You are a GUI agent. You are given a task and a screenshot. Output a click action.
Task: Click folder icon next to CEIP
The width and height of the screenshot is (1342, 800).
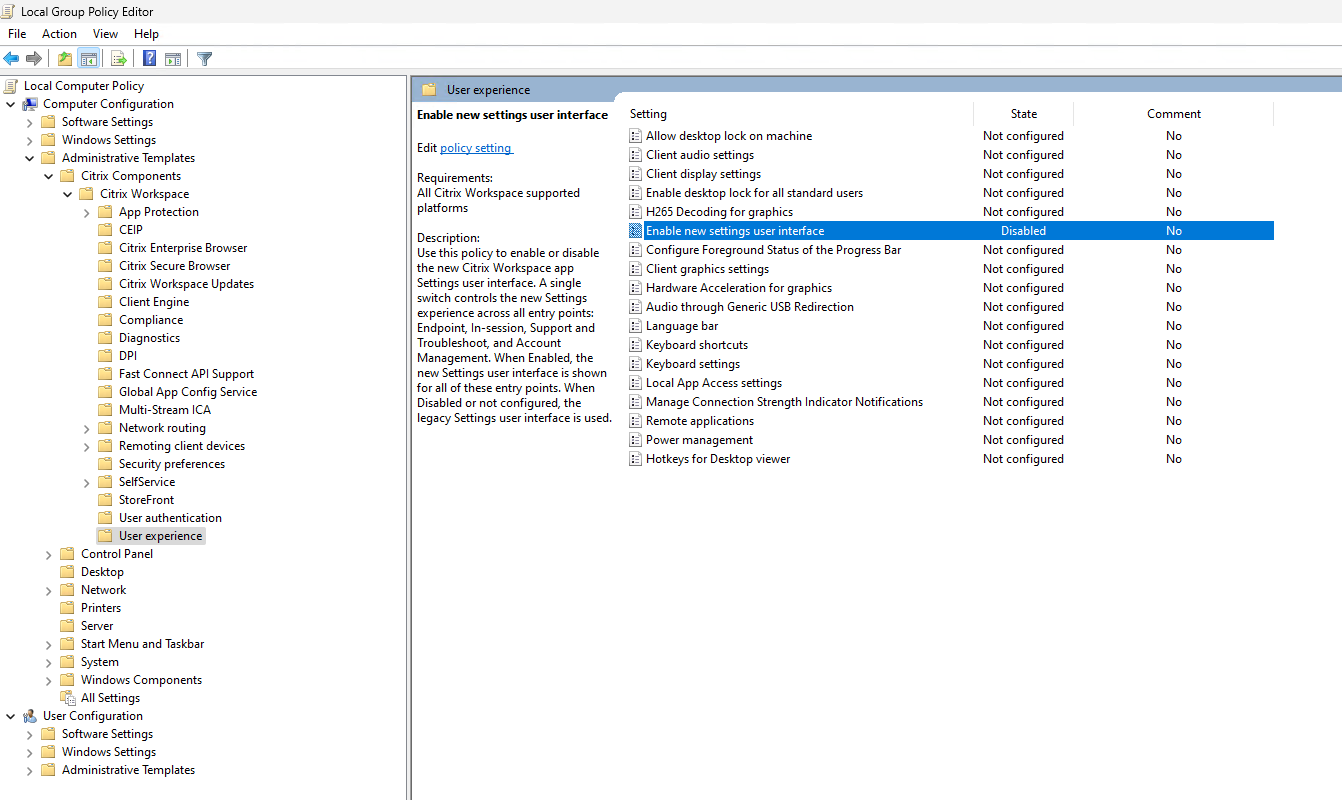(x=106, y=230)
